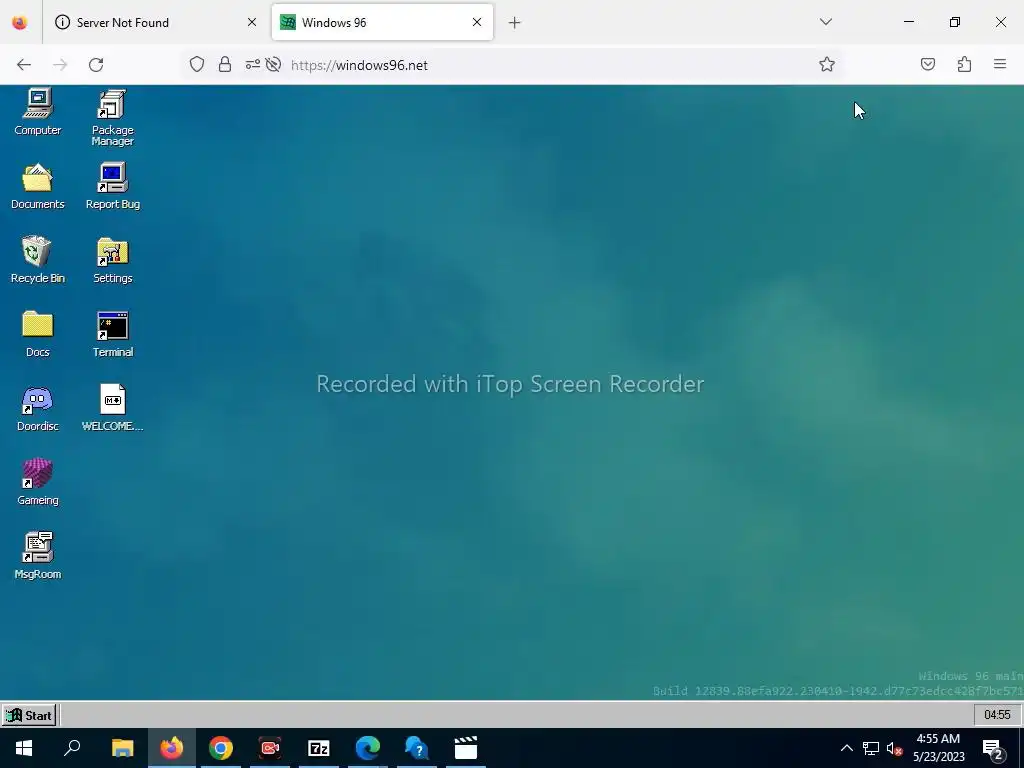Open the Doordisc shortcut icon
Viewport: 1024px width, 768px height.
tap(38, 408)
